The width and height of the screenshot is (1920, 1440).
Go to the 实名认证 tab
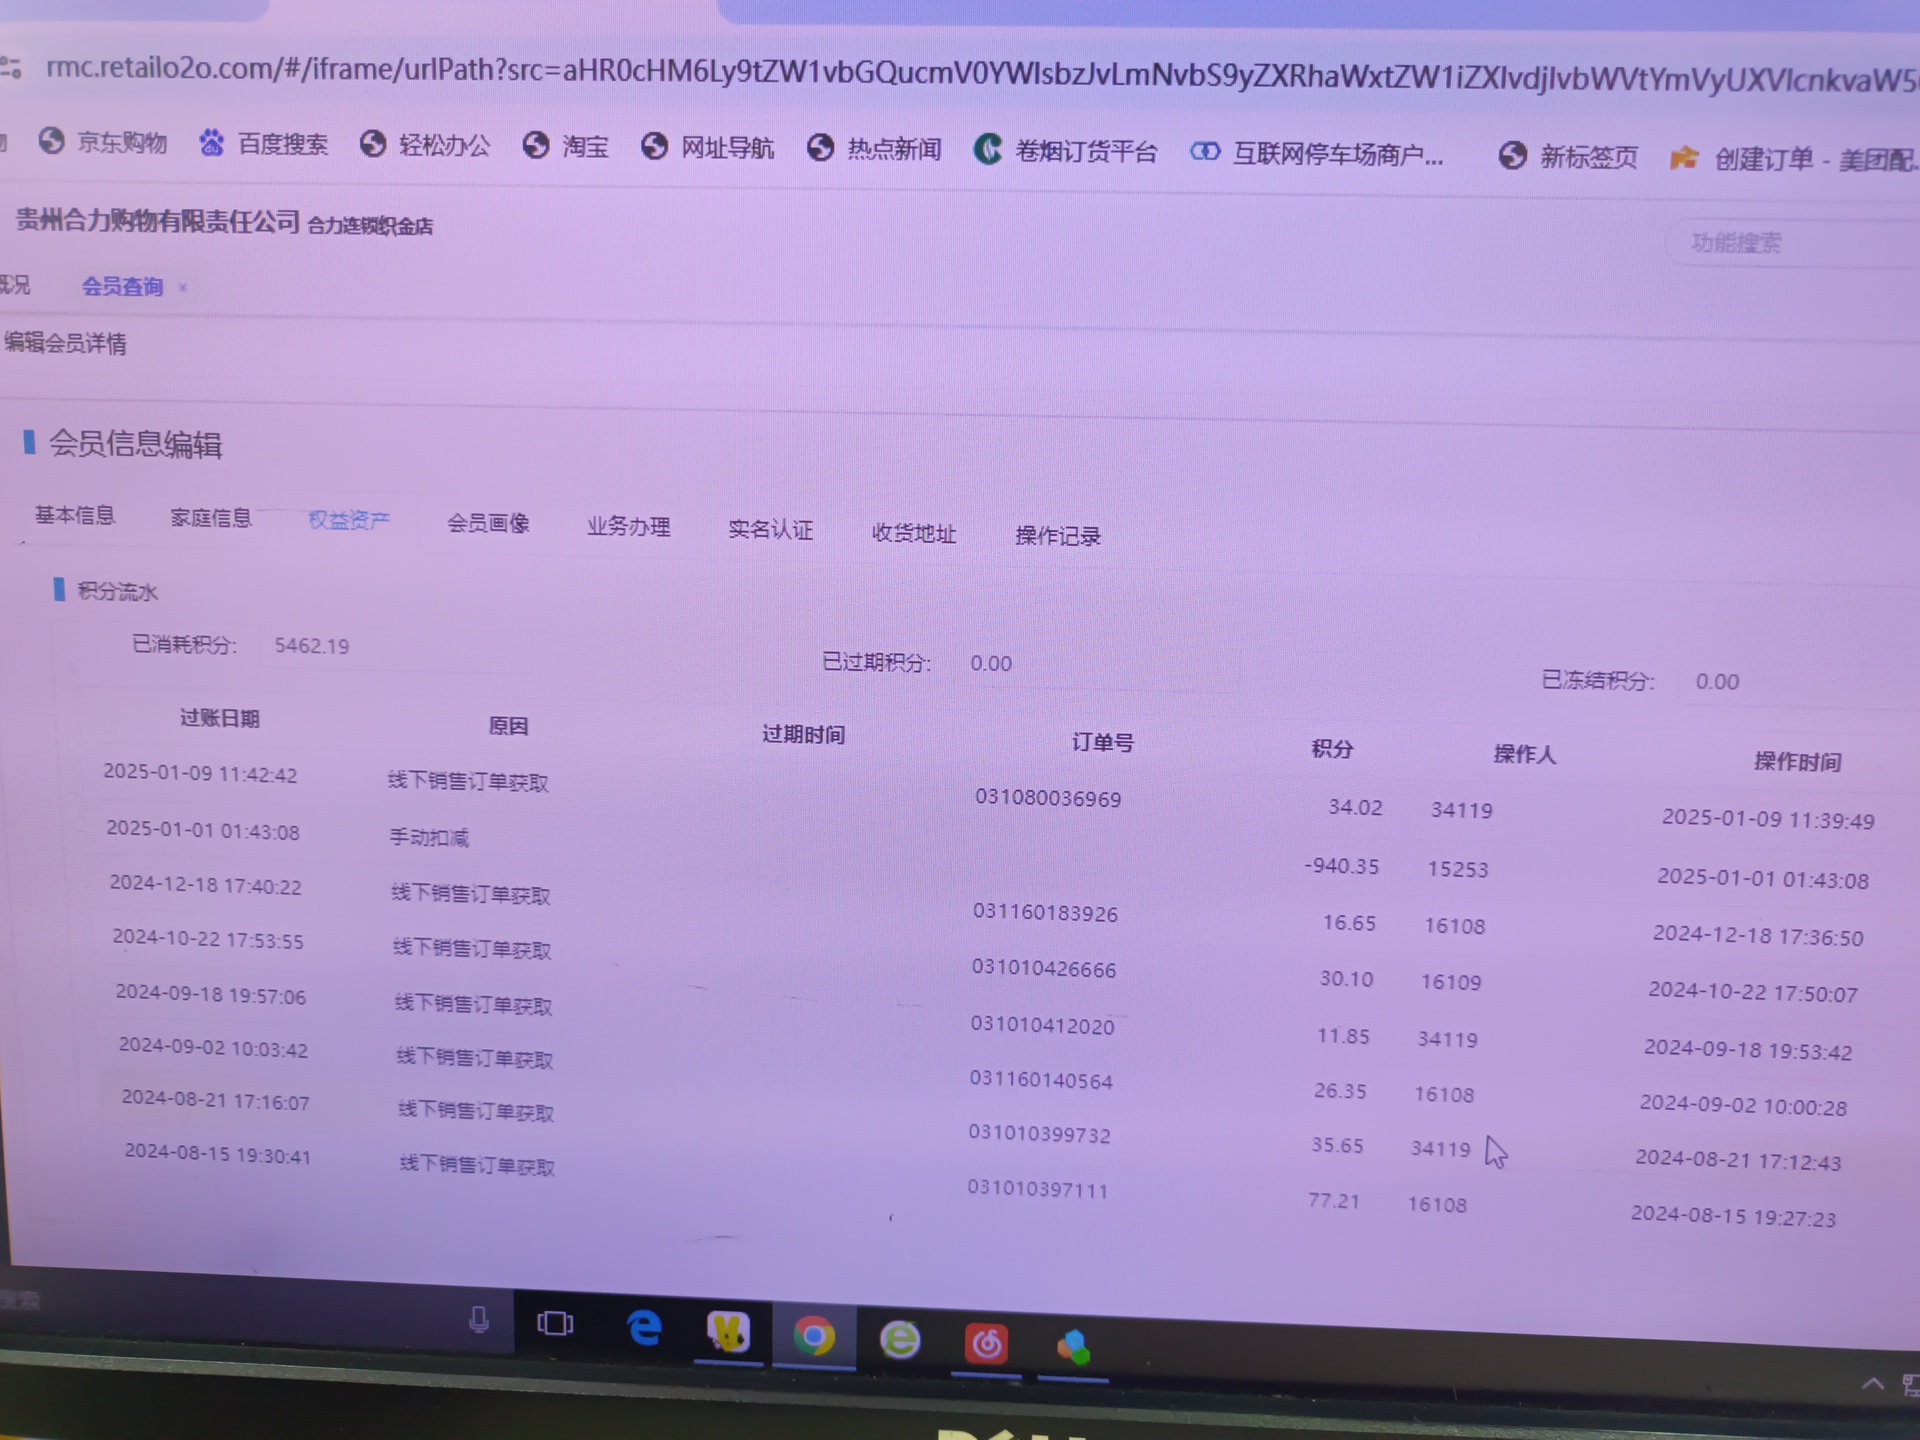point(770,529)
